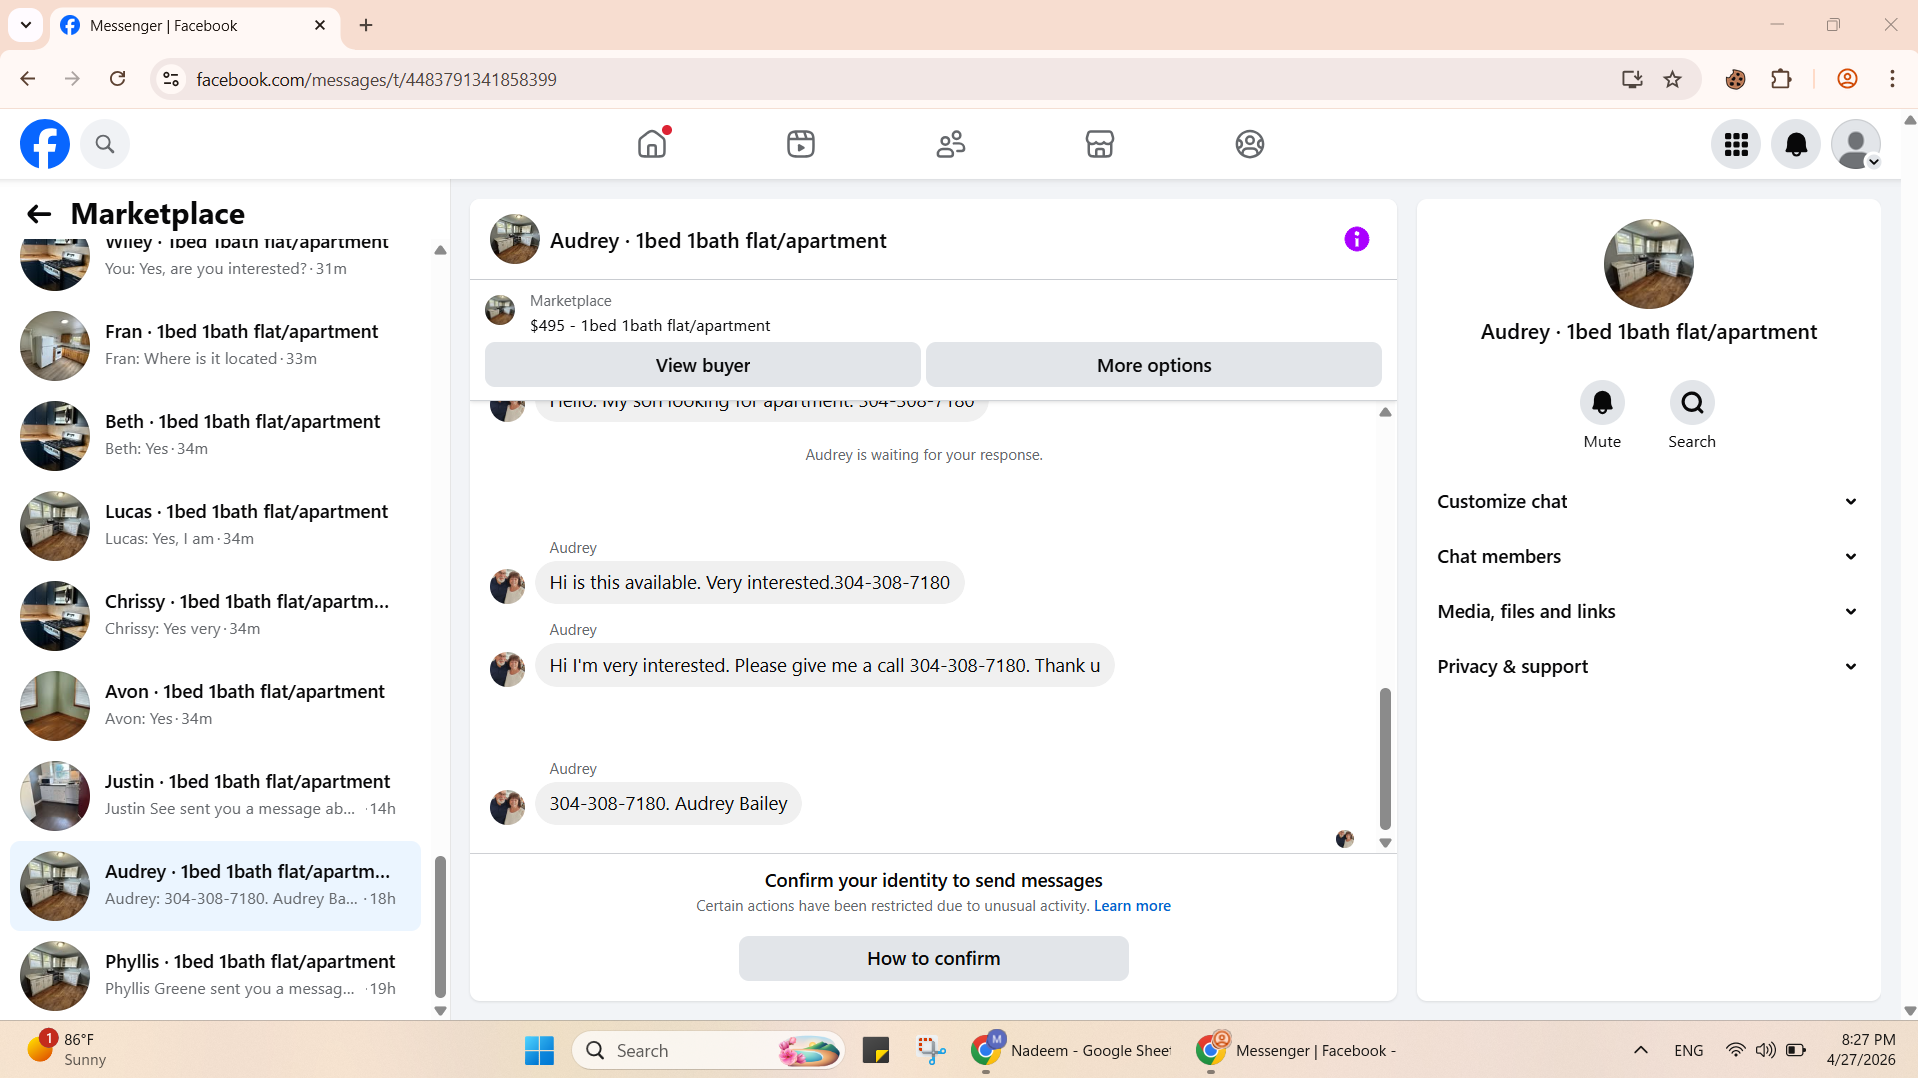Bookmark this page with star icon

click(1673, 79)
